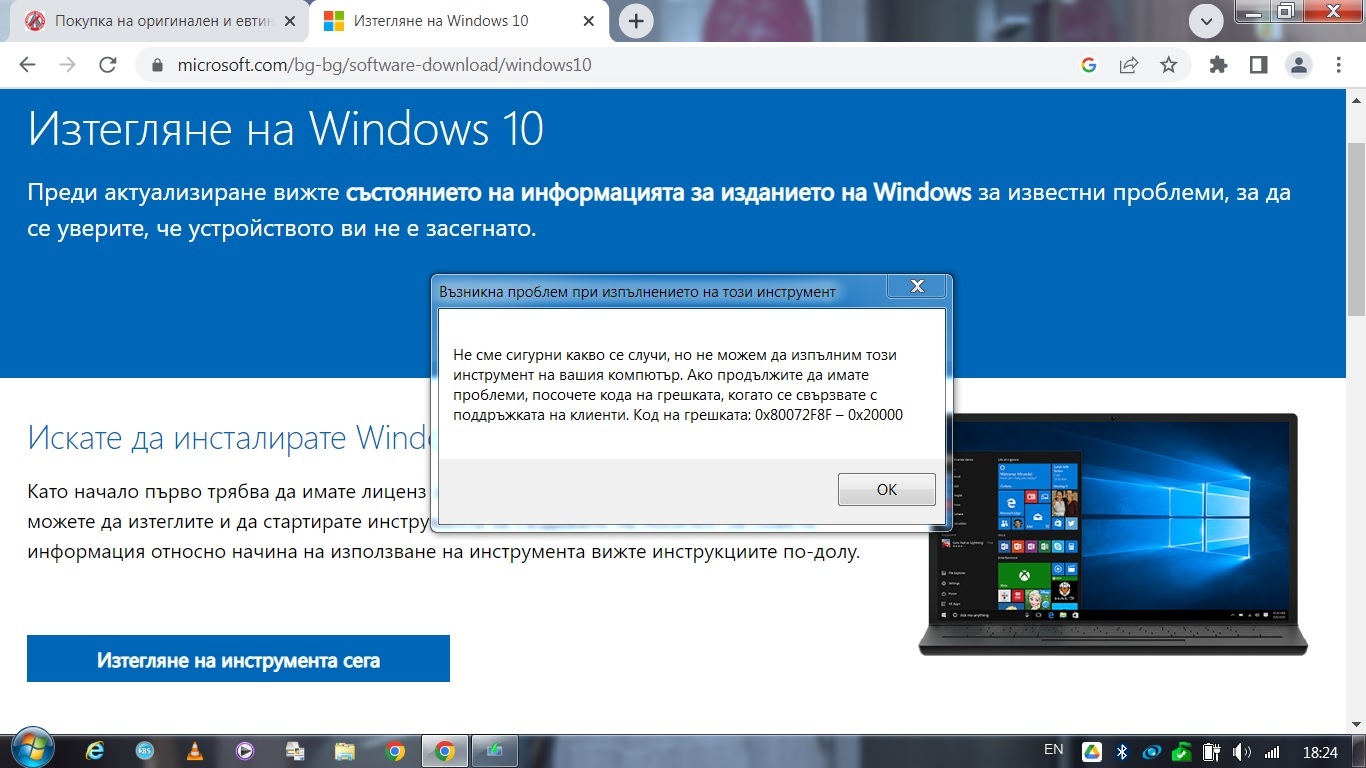Open the Bluetooth tray icon
1366x768 pixels.
1122,752
